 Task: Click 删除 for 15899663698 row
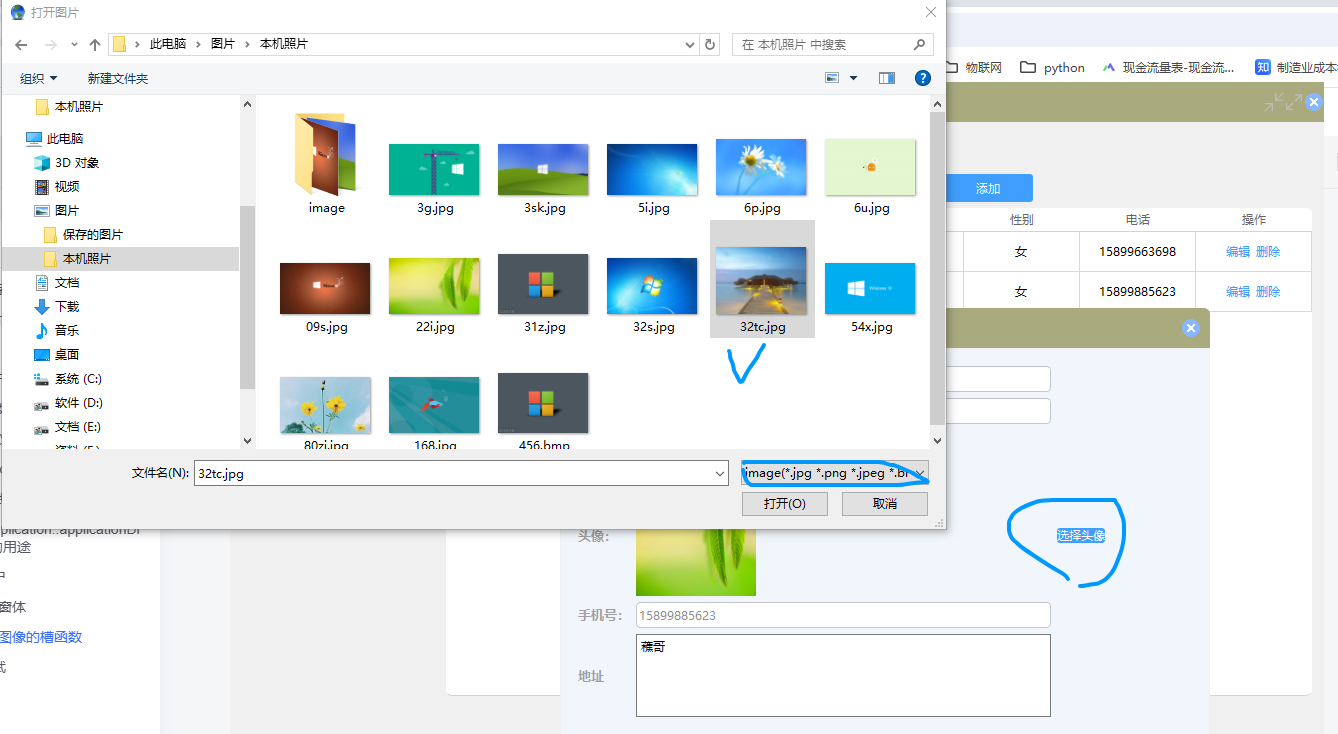pyautogui.click(x=1268, y=251)
